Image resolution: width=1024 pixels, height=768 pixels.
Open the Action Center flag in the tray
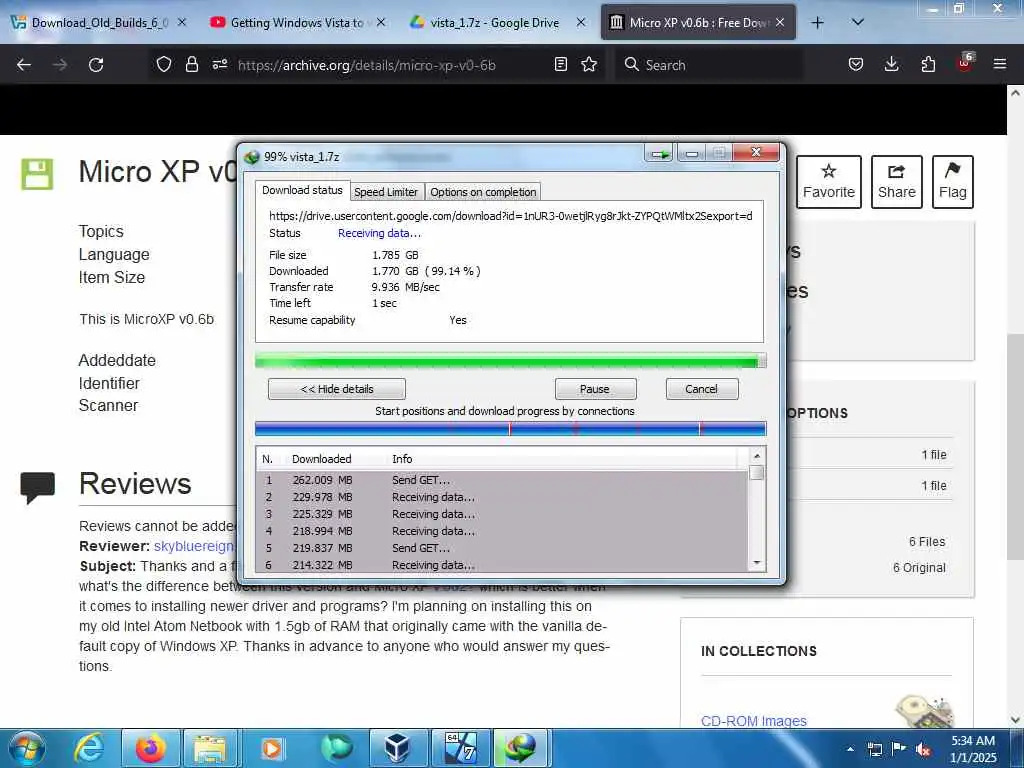[899, 749]
